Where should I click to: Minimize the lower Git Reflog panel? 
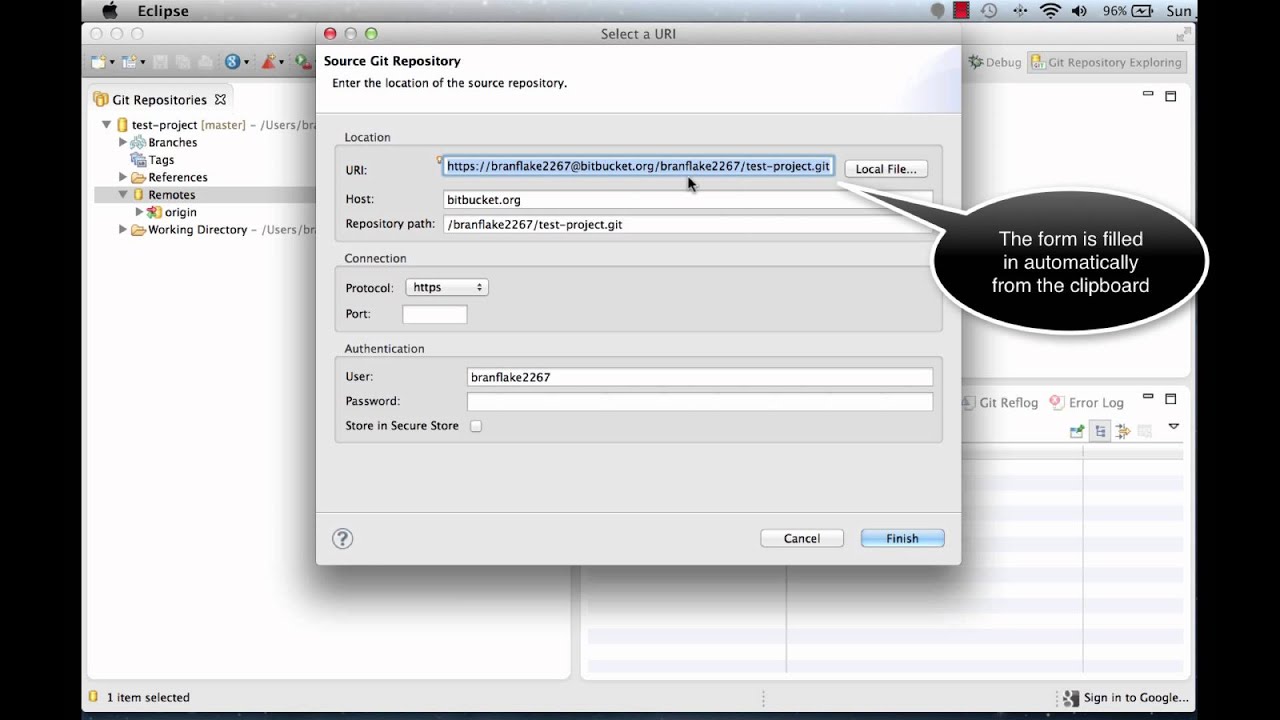pos(1148,398)
